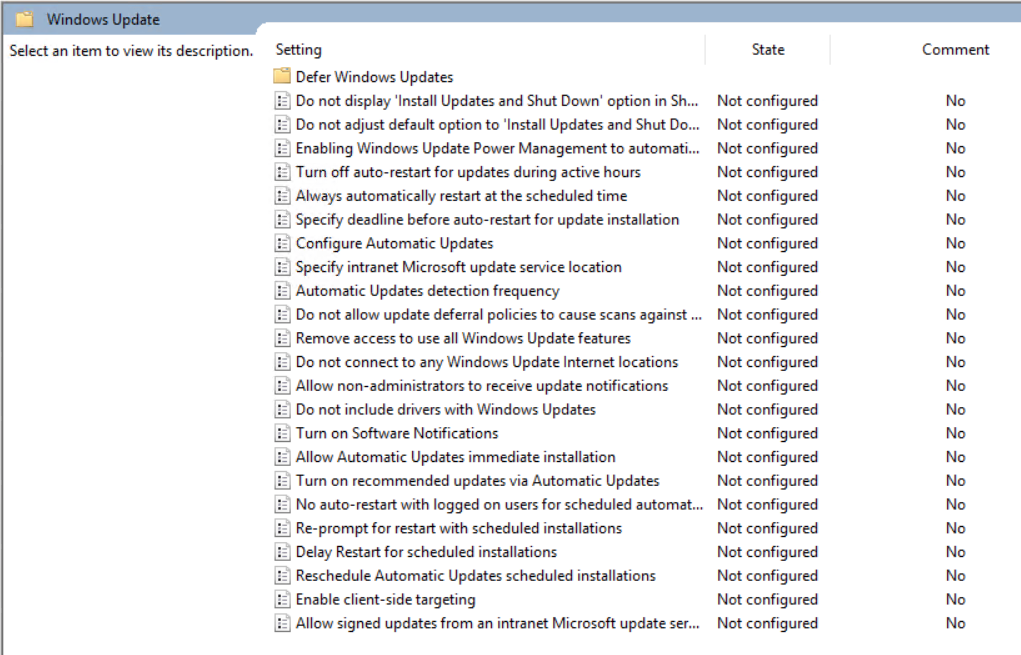This screenshot has width=1021, height=655.
Task: Sort by the Comment column header
Action: tap(955, 49)
